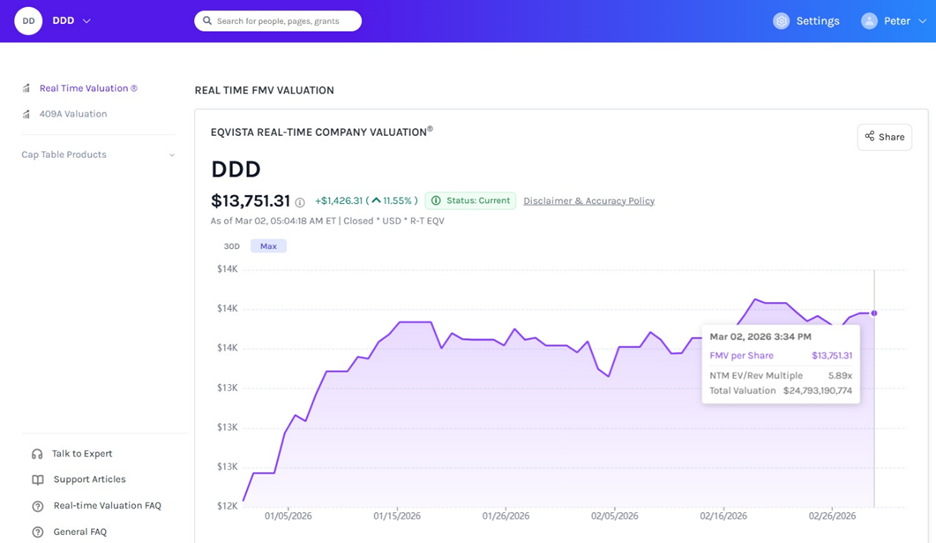
Task: Go to 409A Valuation page
Action: (x=72, y=114)
